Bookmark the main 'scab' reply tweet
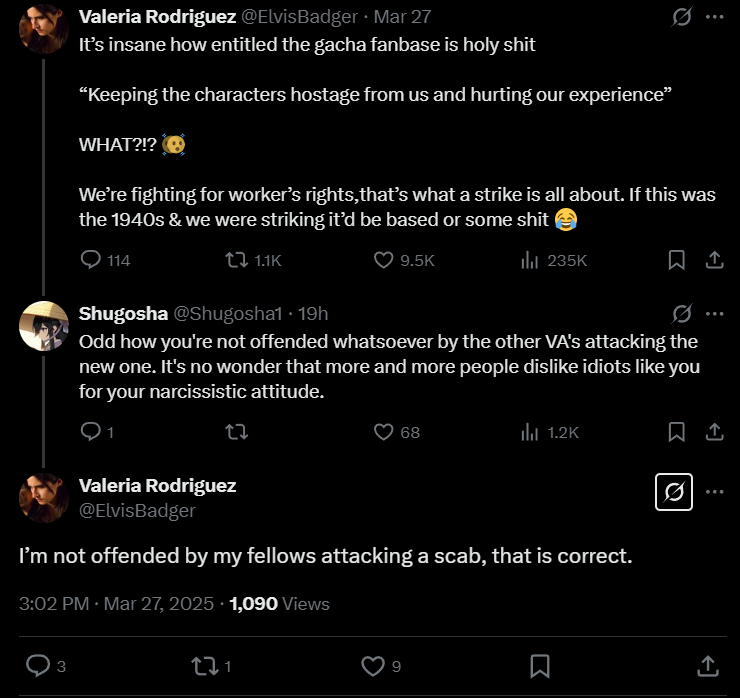The height and width of the screenshot is (698, 740). pyautogui.click(x=540, y=666)
